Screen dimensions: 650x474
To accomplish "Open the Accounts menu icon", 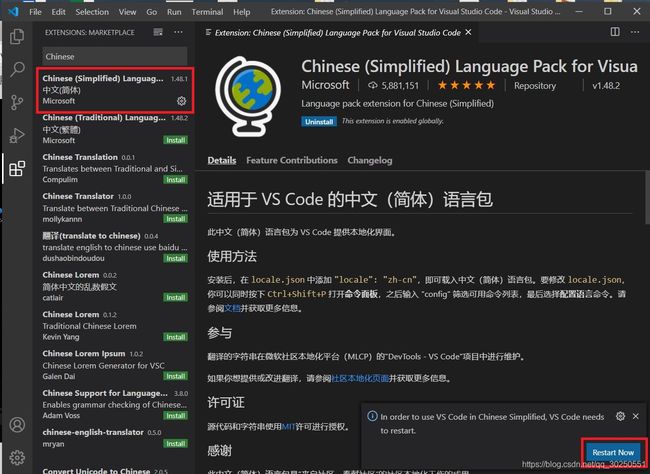I will pos(17,425).
